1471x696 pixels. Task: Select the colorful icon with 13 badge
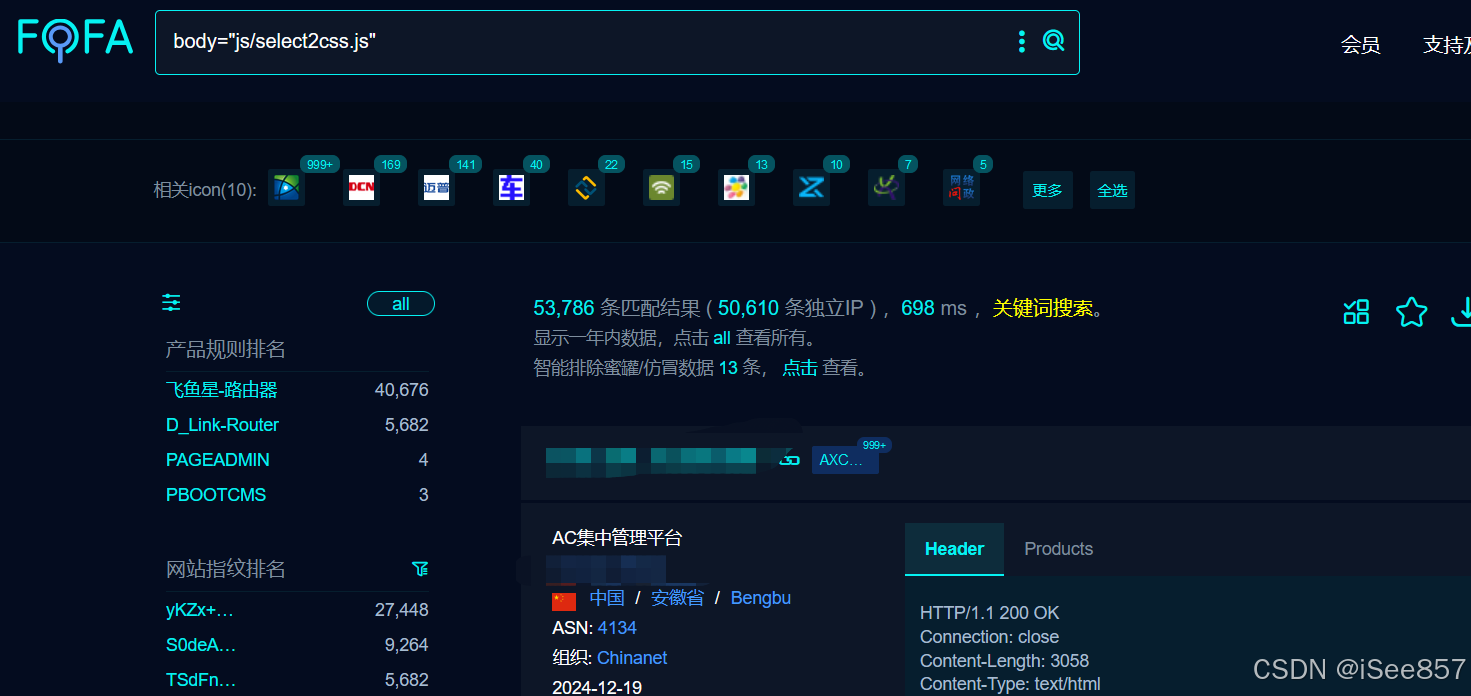736,187
